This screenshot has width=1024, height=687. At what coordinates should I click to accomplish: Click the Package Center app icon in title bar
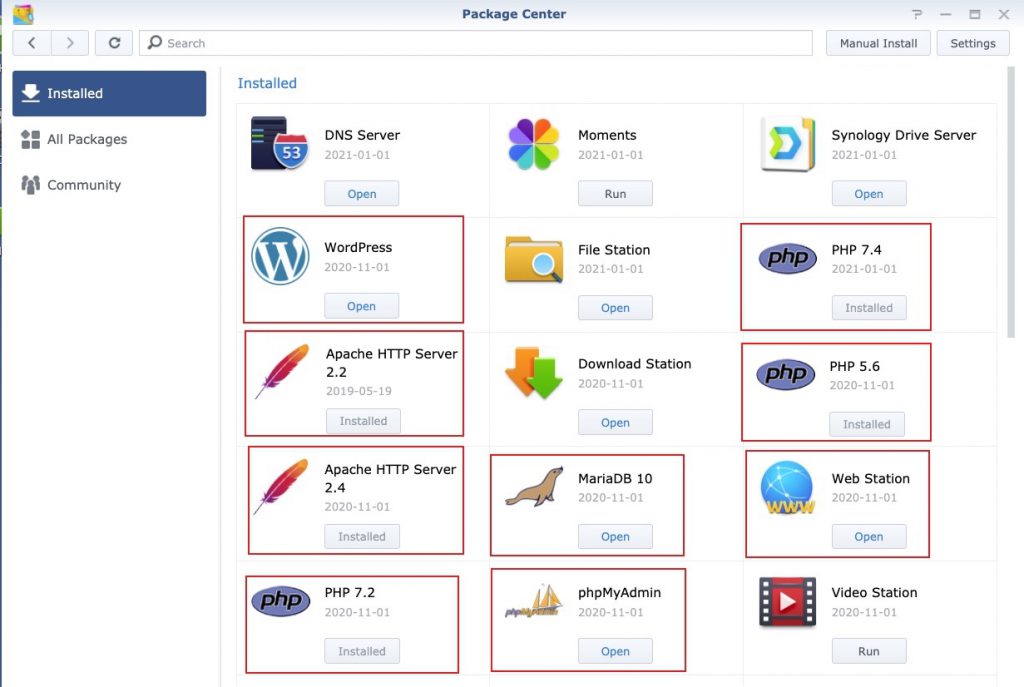(24, 14)
